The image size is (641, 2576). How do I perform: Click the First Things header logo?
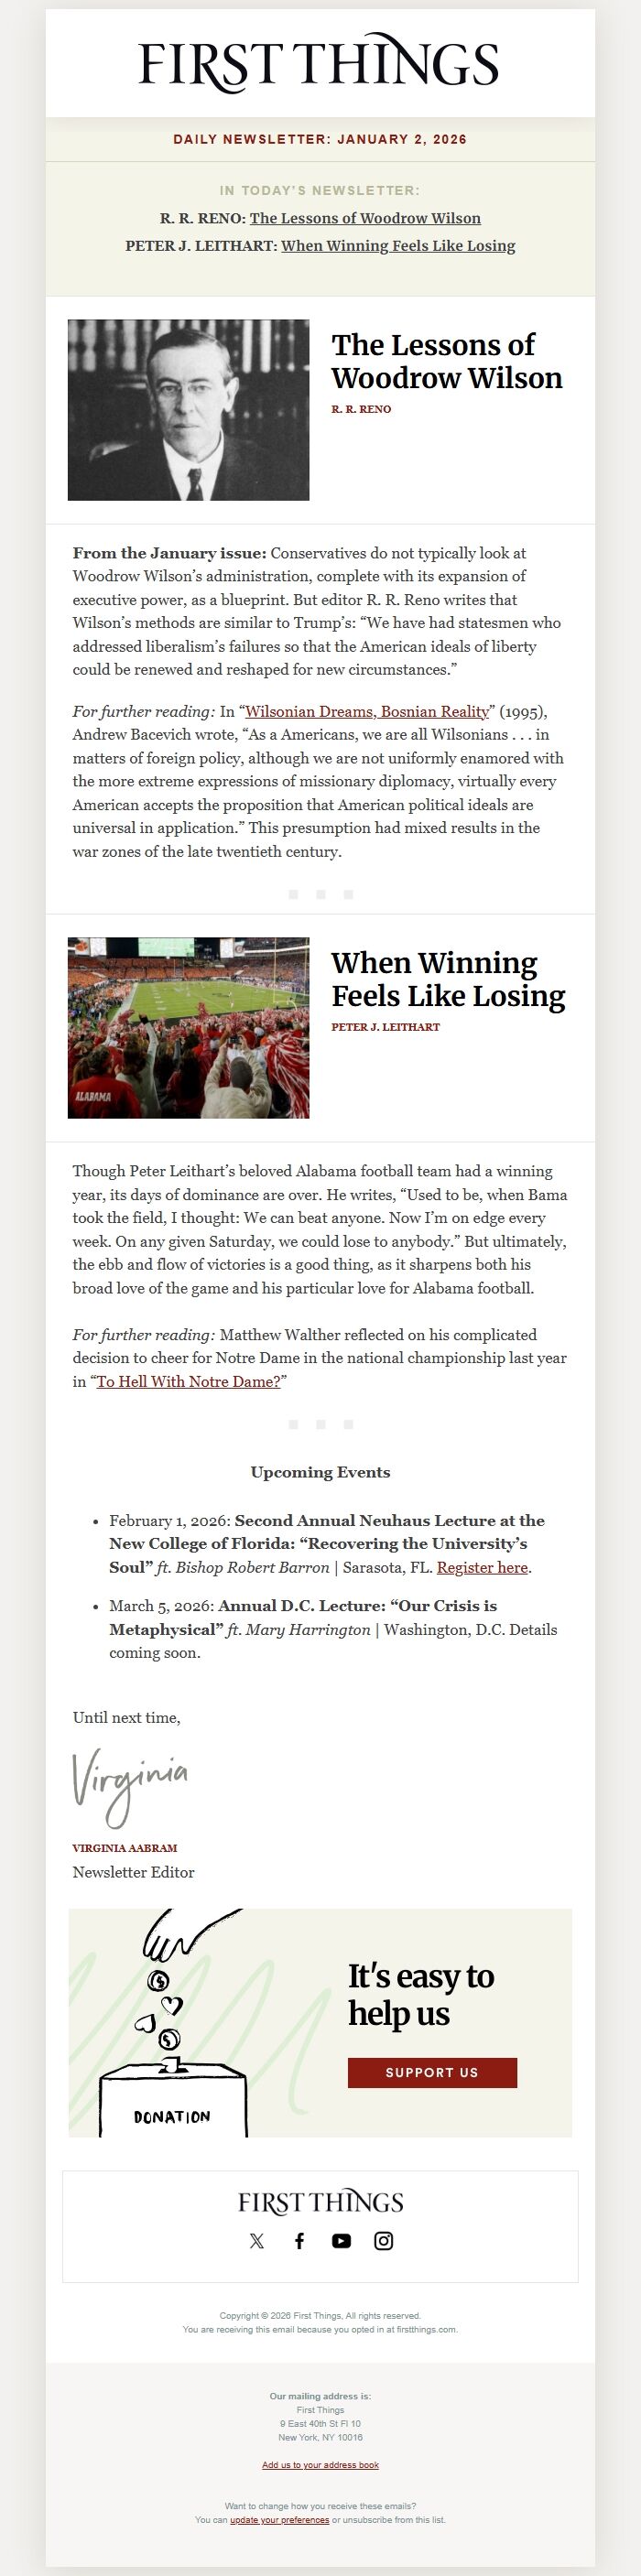(319, 65)
